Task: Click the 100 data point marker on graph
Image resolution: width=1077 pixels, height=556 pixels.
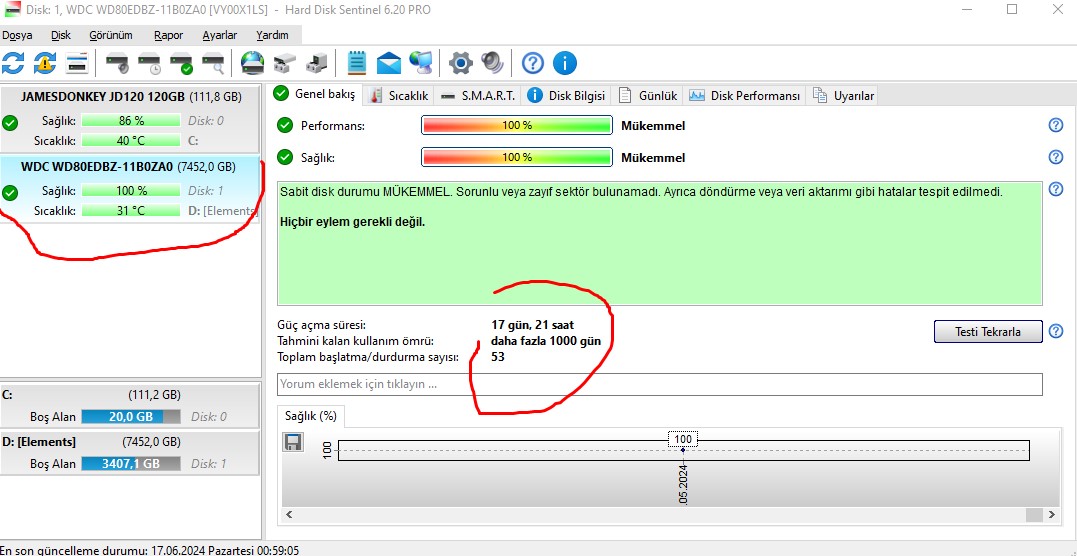Action: click(683, 449)
